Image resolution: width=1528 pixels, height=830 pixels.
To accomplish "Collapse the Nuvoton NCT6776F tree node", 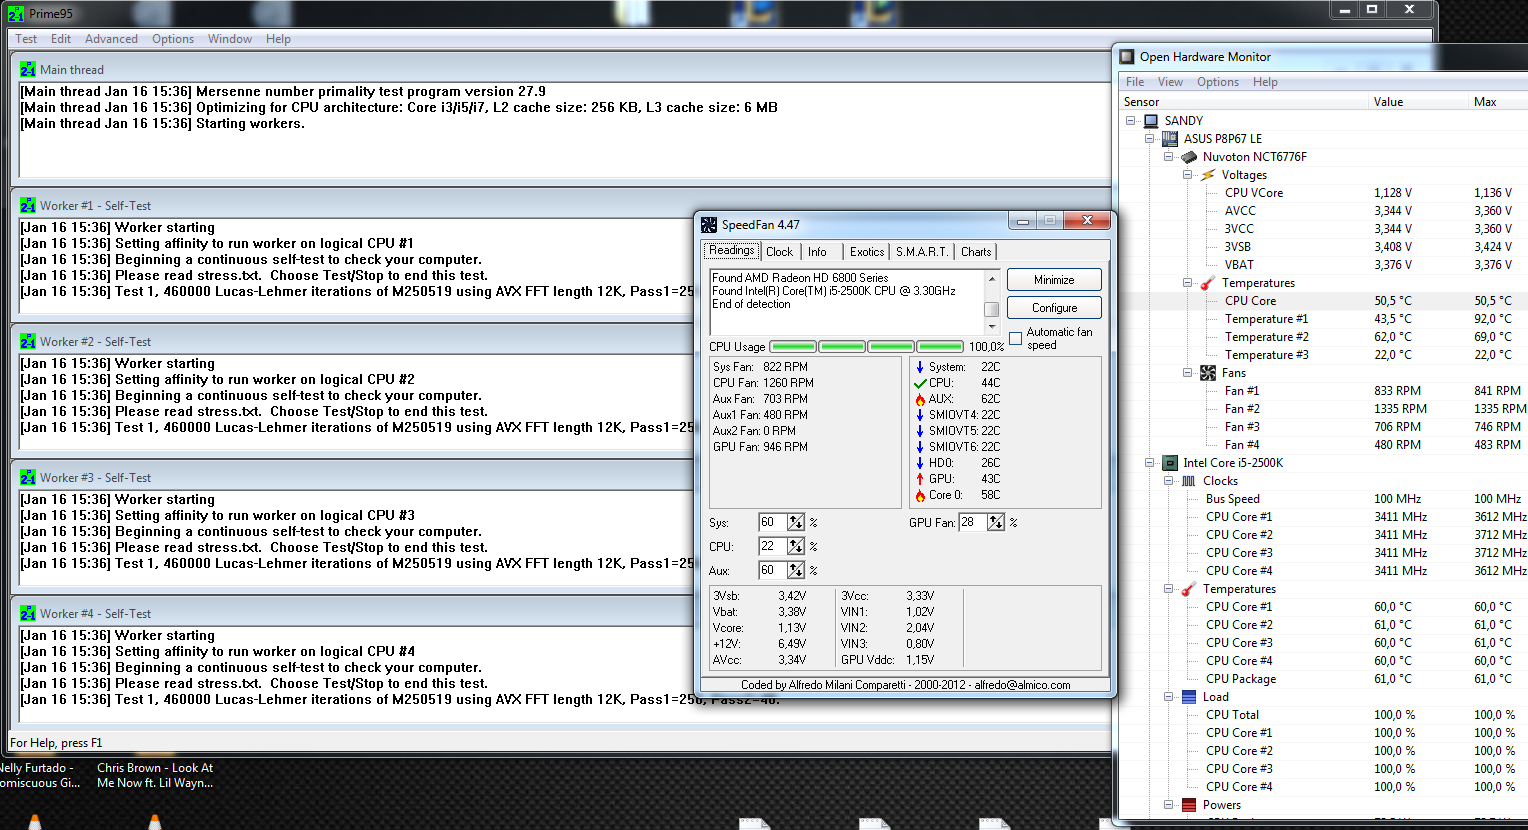I will 1168,156.
